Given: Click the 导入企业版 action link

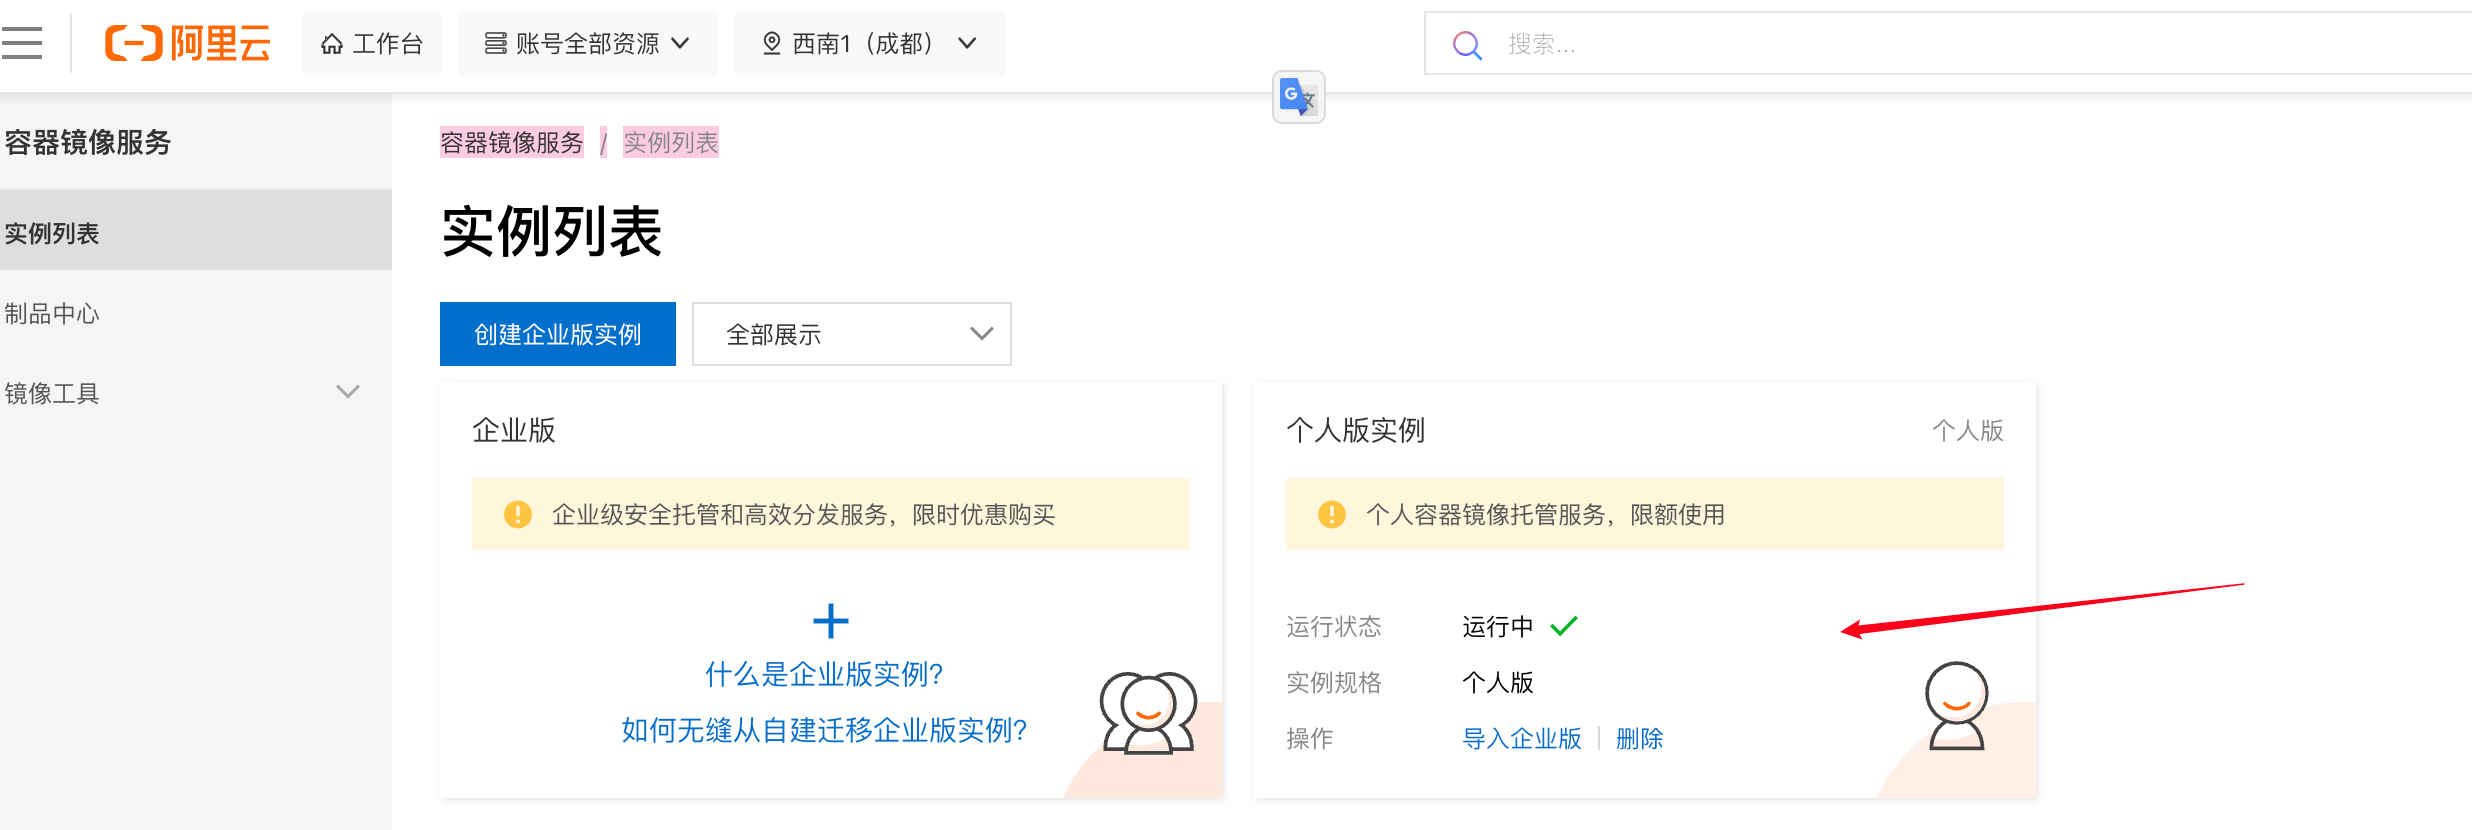Looking at the screenshot, I should click(1522, 738).
